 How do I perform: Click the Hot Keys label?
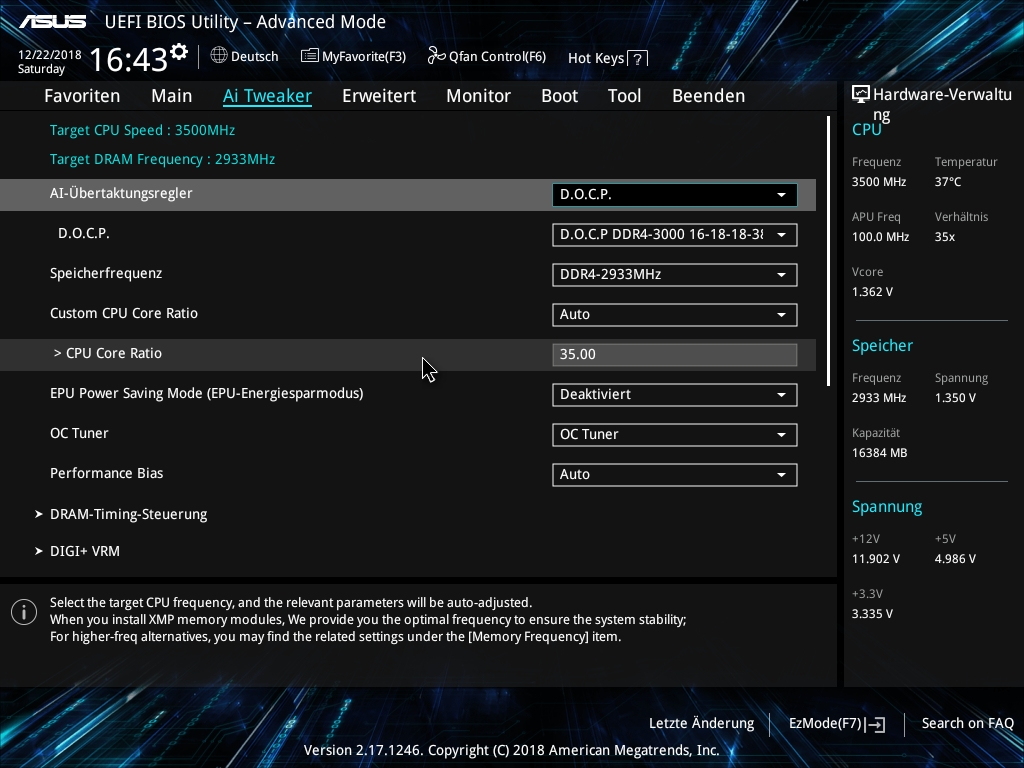[596, 58]
